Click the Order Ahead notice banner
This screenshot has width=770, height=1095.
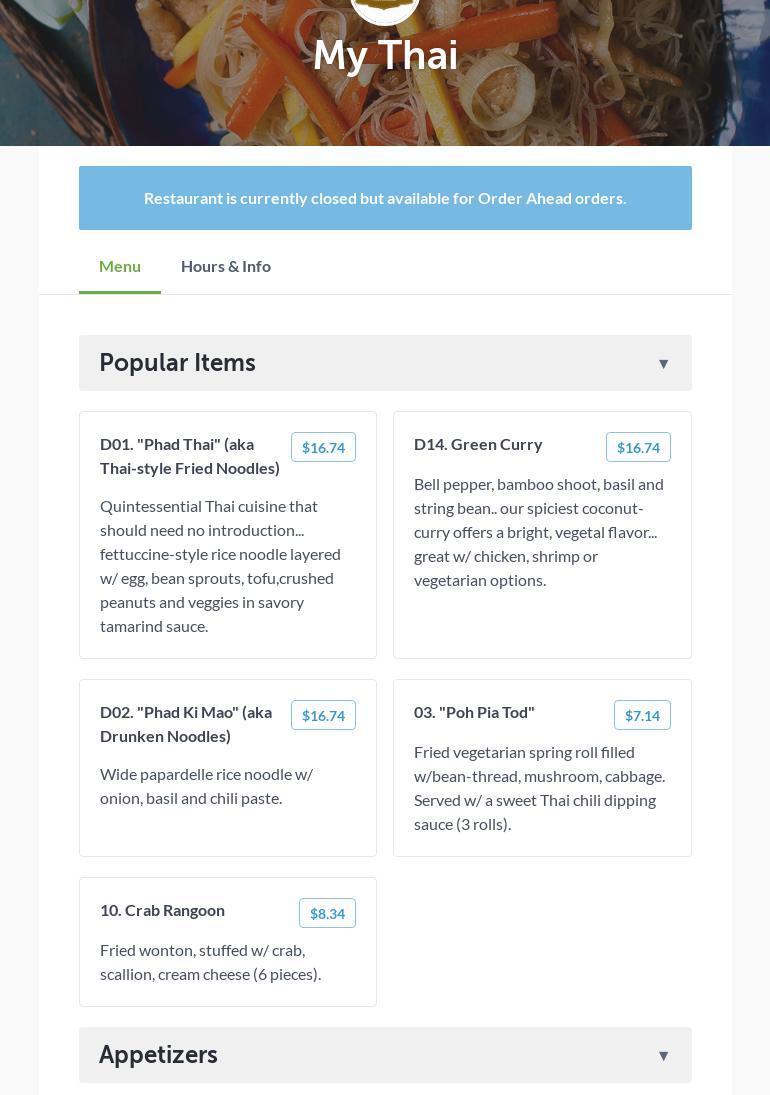(x=385, y=198)
